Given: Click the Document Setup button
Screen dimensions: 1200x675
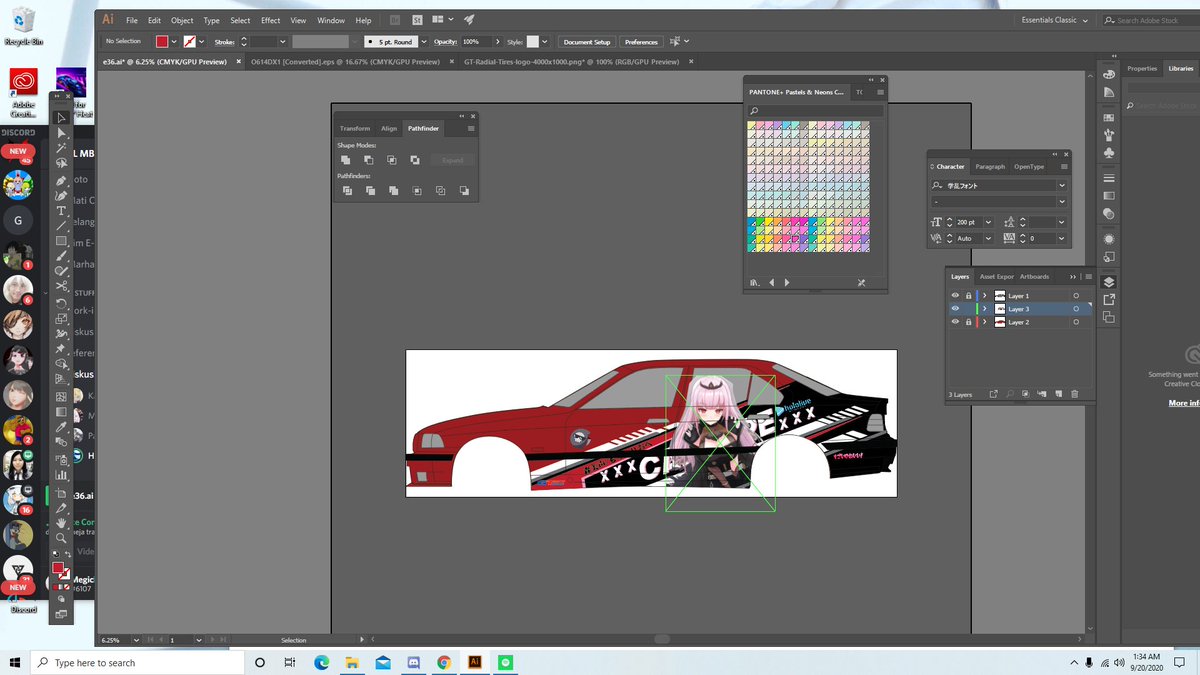Looking at the screenshot, I should pyautogui.click(x=586, y=42).
